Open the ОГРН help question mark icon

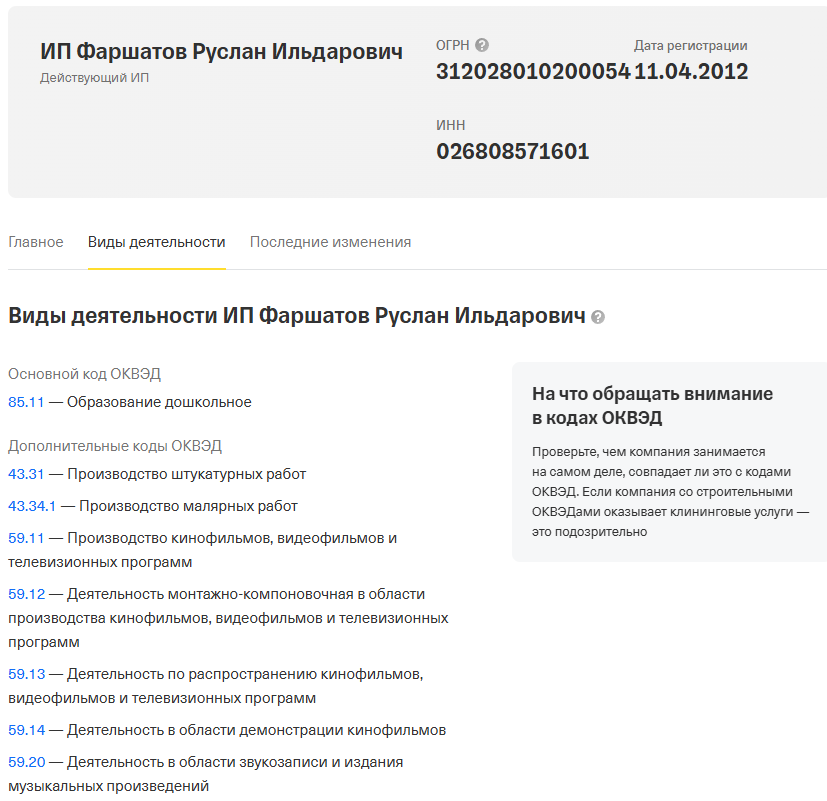click(483, 44)
